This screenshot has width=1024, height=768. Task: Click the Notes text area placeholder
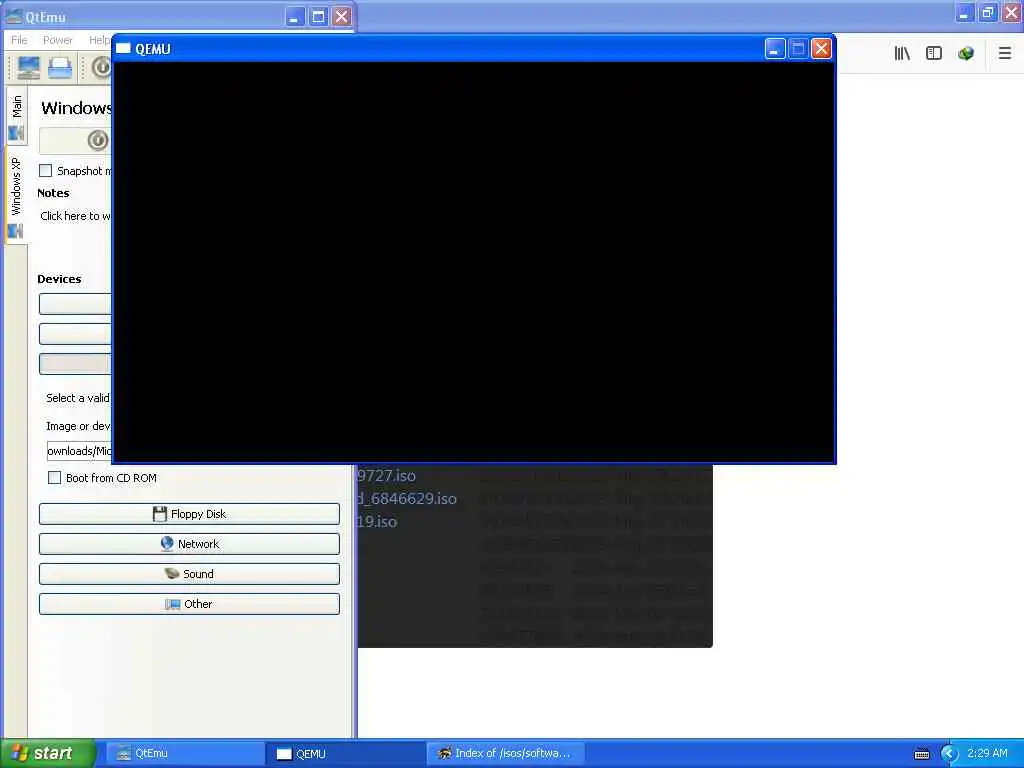point(75,216)
